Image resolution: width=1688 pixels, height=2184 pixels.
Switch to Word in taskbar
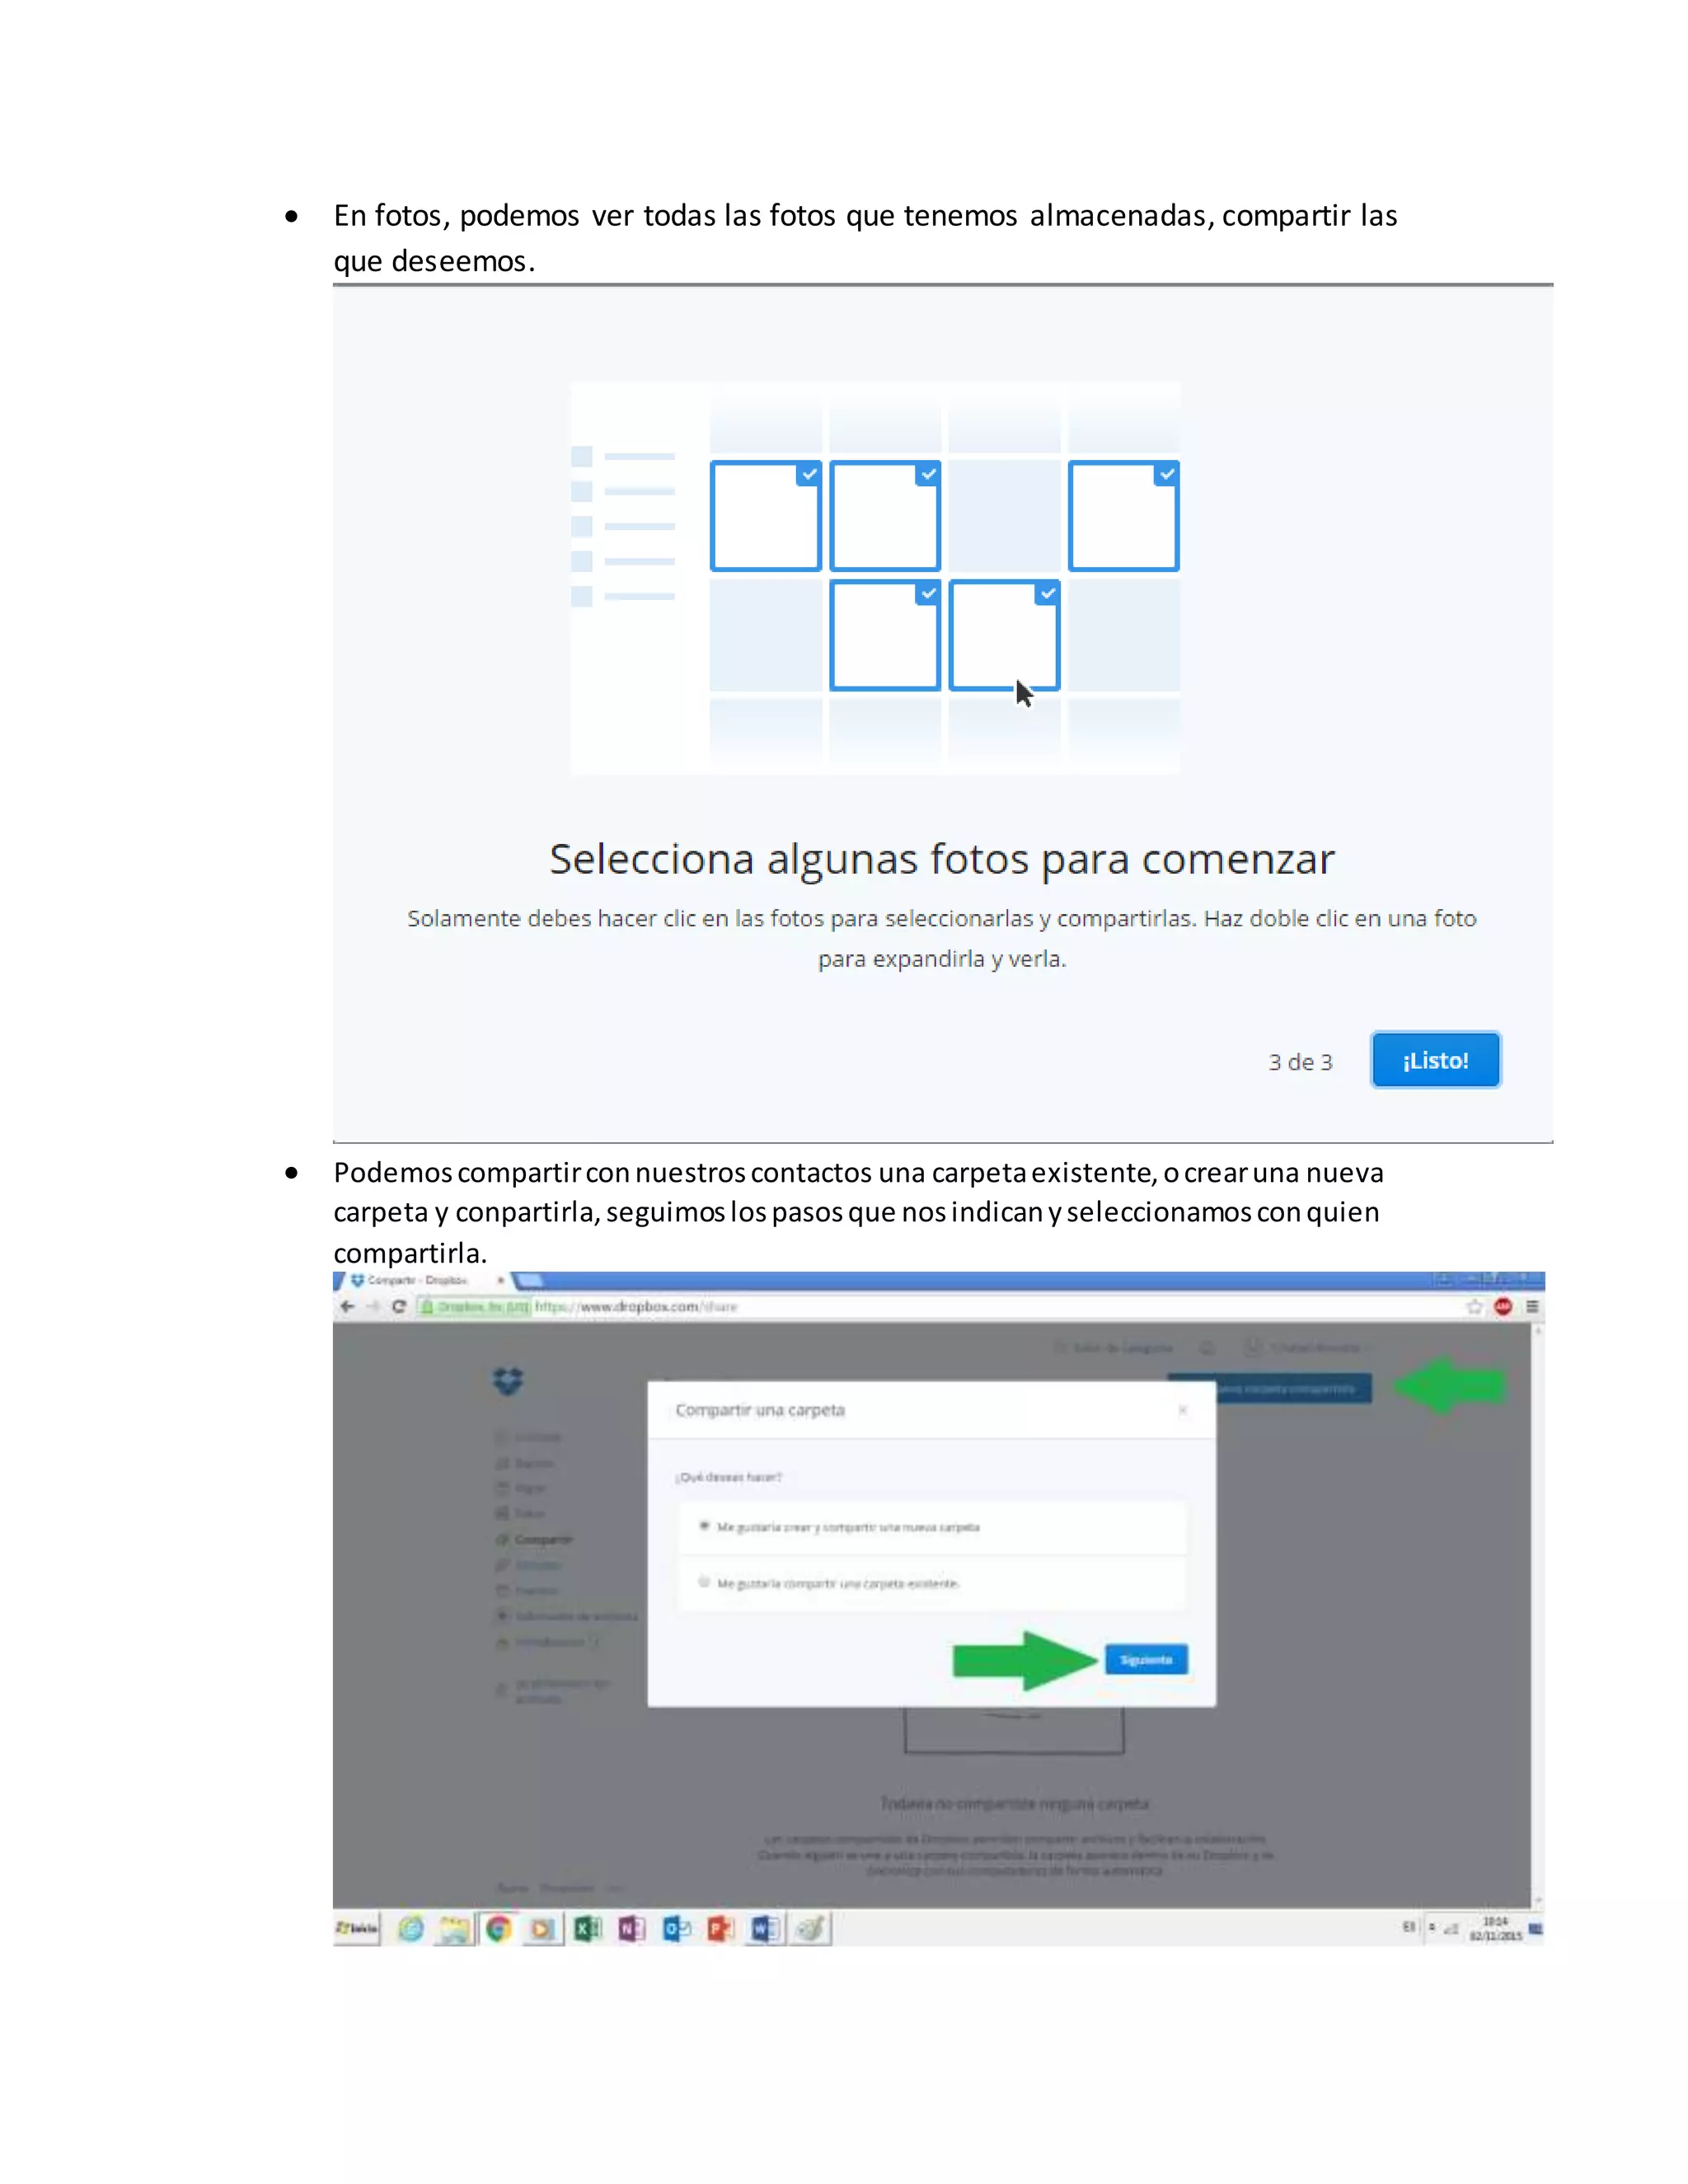[765, 1929]
